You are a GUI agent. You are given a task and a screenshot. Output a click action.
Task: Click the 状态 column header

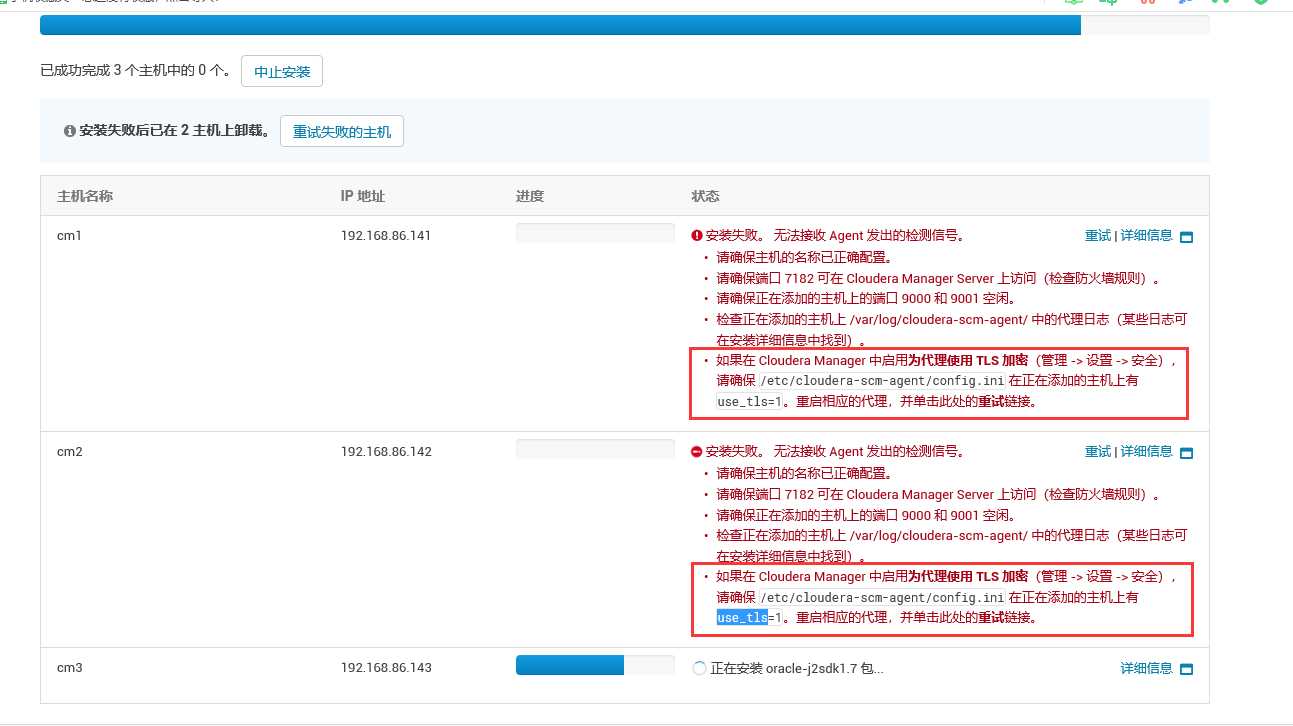(705, 196)
